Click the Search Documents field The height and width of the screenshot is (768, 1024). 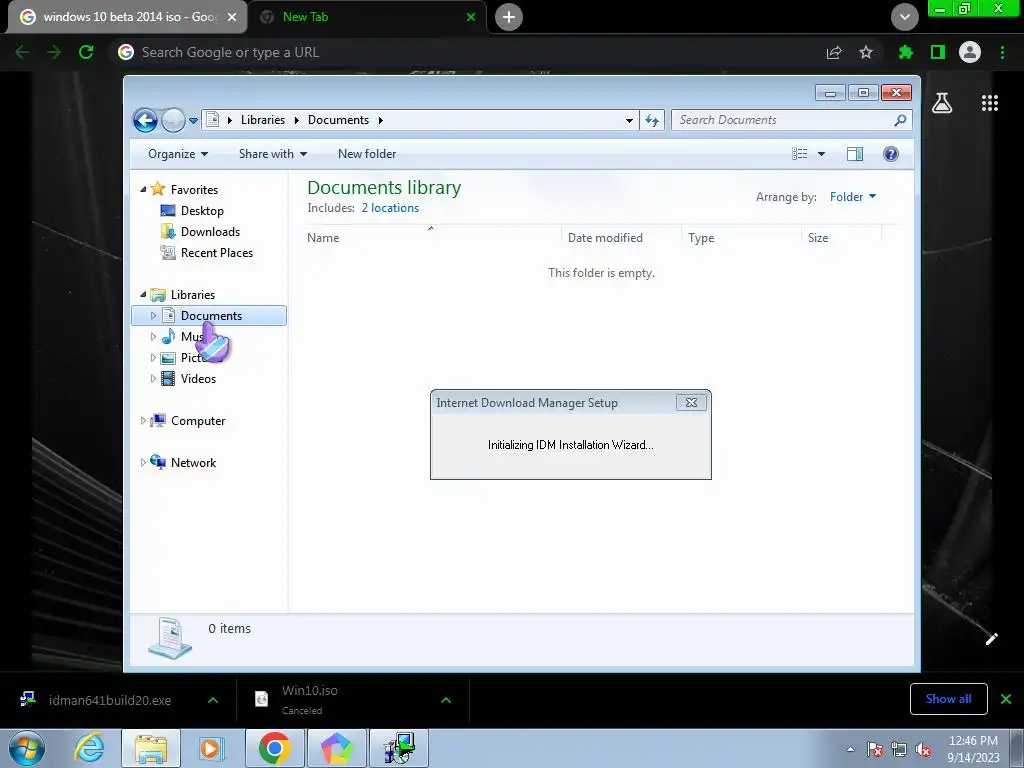point(791,120)
